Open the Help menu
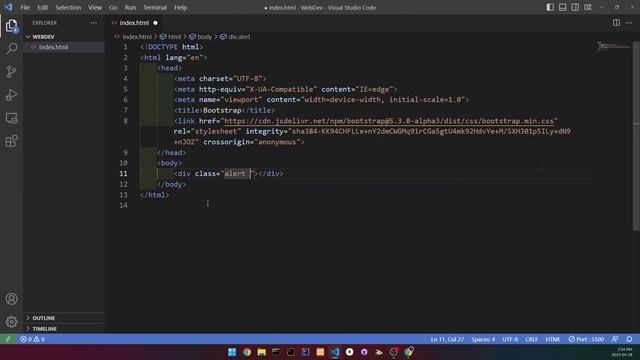 tap(180, 7)
